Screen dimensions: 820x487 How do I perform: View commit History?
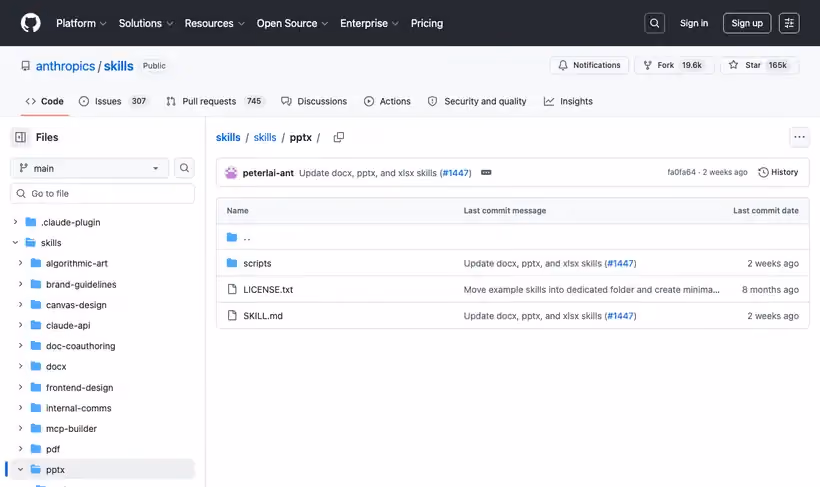778,172
